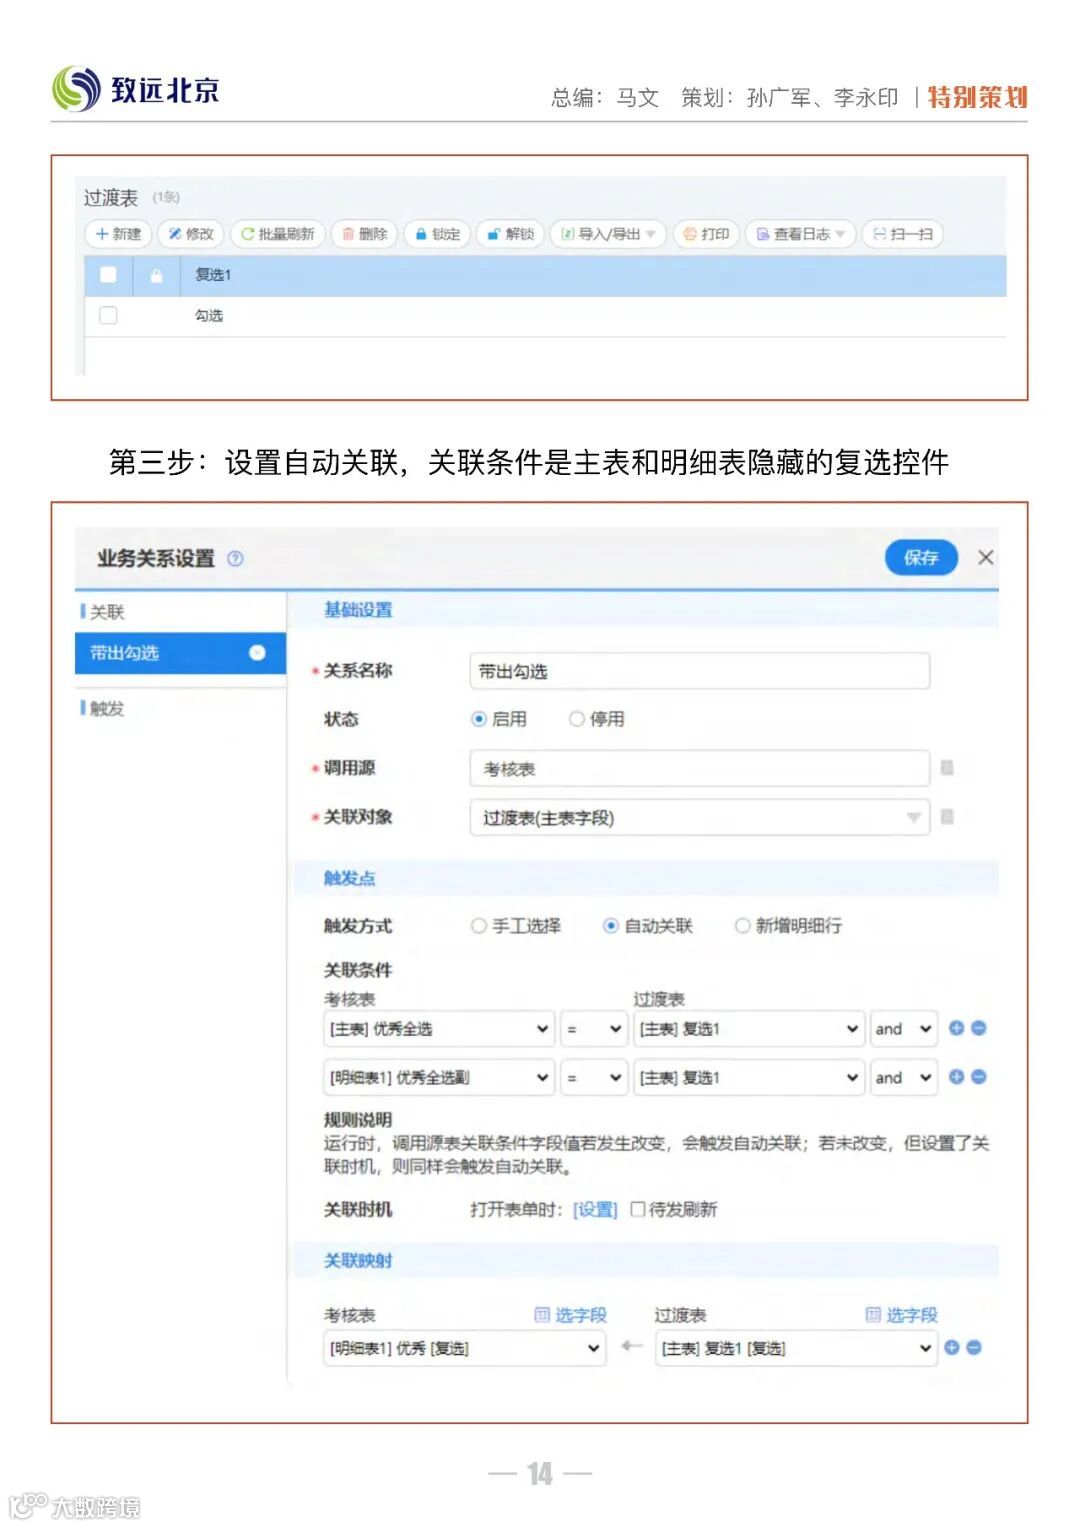Open the 关联对象 dropdown
The width and height of the screenshot is (1080, 1527).
700,817
